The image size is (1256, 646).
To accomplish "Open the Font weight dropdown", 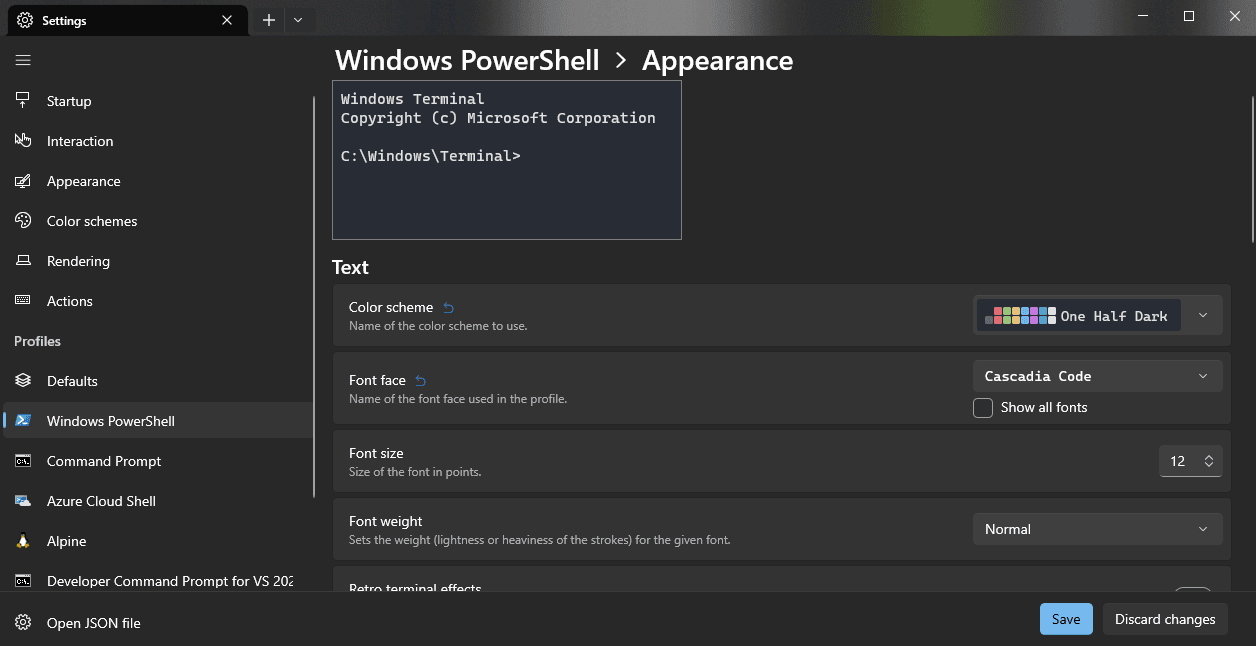I will pos(1097,528).
